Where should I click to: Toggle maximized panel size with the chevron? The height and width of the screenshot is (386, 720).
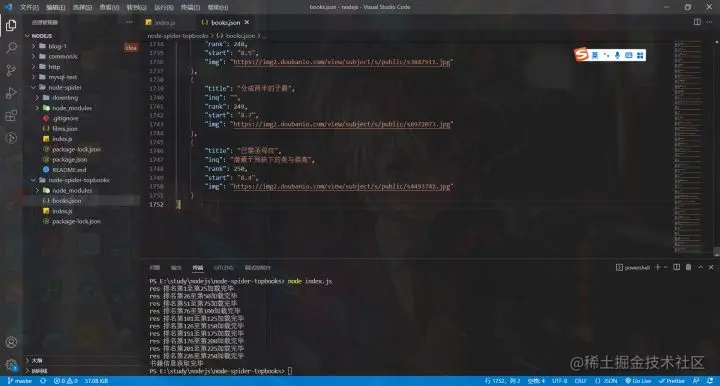701,267
